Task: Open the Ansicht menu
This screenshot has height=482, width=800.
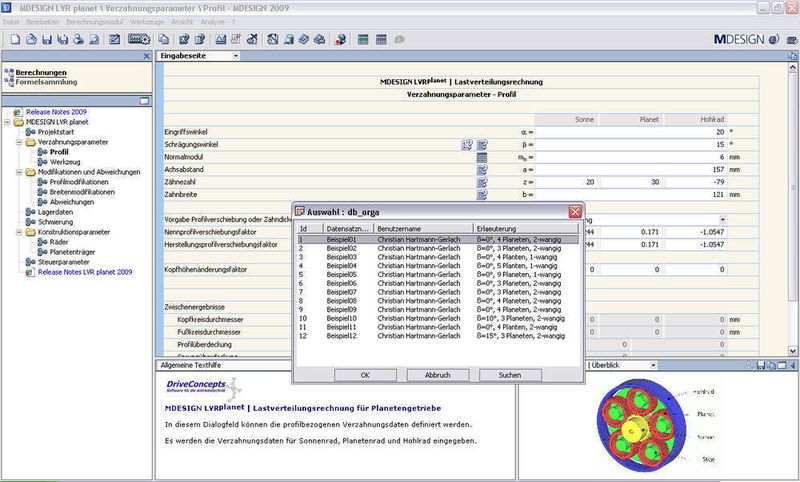Action: (x=182, y=22)
